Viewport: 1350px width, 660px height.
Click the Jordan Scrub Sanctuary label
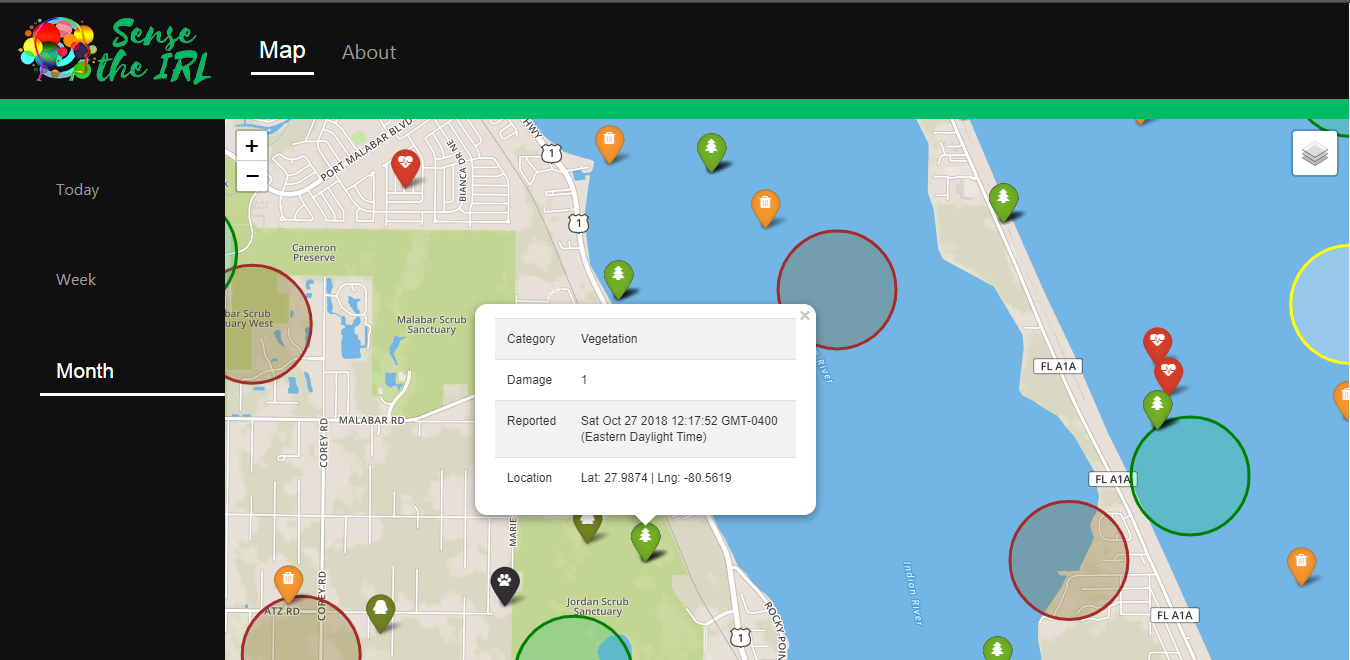(598, 607)
